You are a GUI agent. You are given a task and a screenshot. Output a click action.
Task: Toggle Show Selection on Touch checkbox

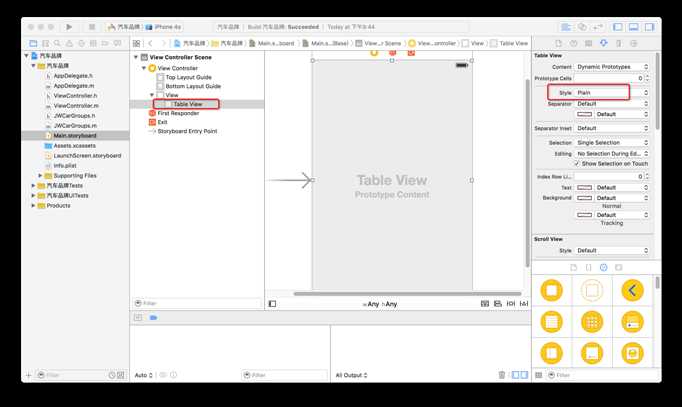click(577, 163)
